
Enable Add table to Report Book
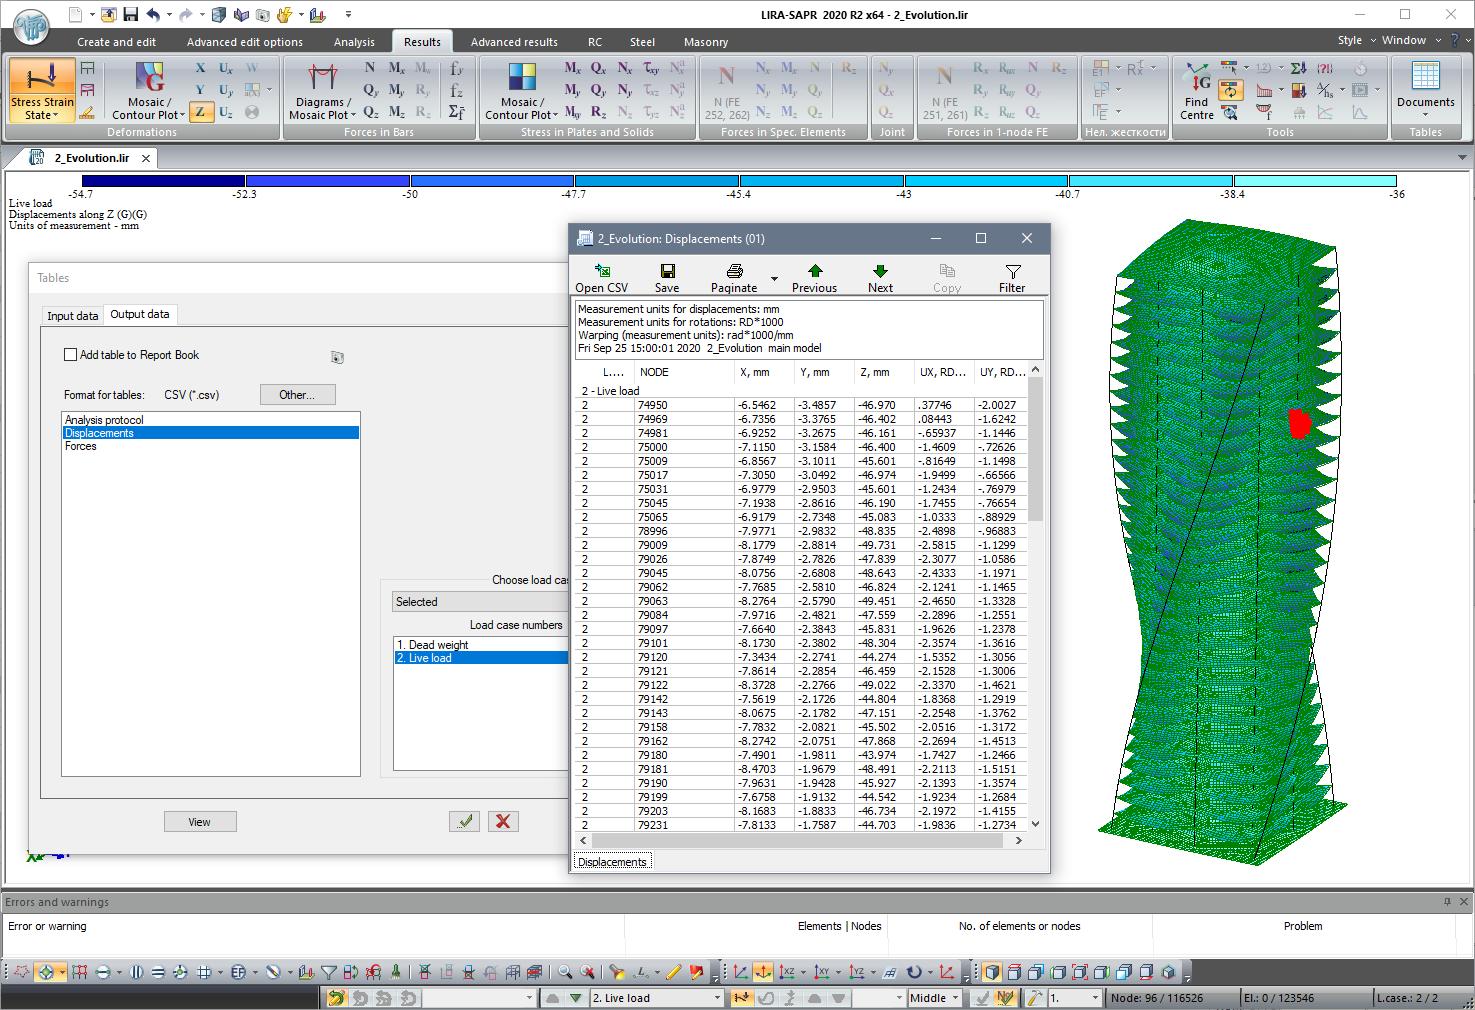[70, 354]
